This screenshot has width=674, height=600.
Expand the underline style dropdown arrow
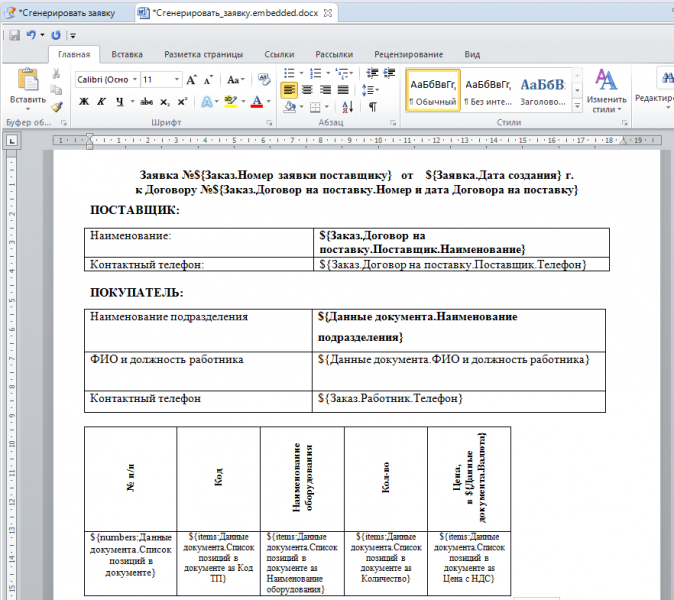coord(132,102)
